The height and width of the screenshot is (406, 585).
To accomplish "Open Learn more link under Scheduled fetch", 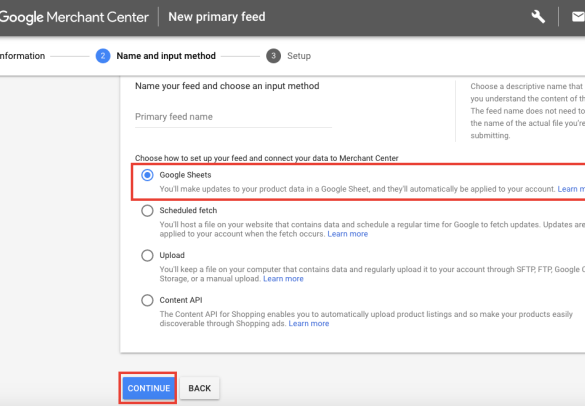I will tap(348, 234).
